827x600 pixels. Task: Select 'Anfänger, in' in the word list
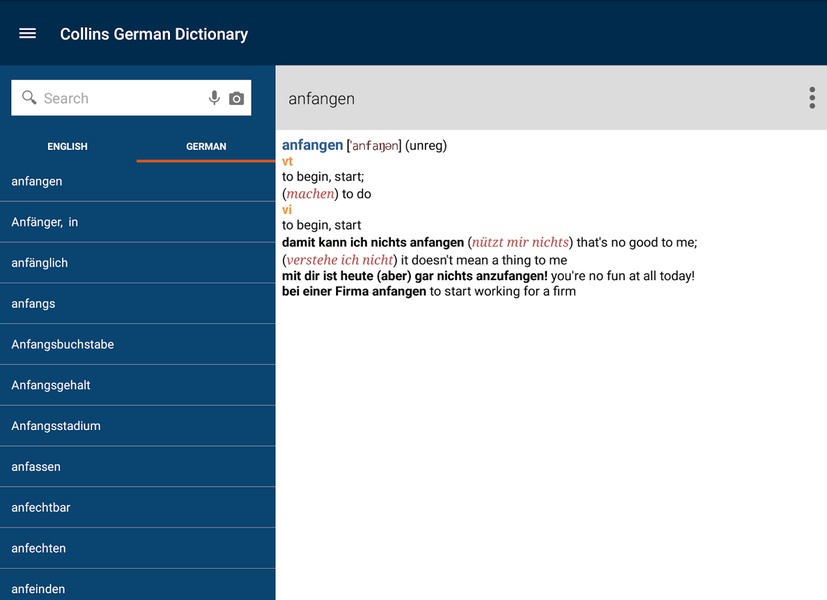[138, 222]
